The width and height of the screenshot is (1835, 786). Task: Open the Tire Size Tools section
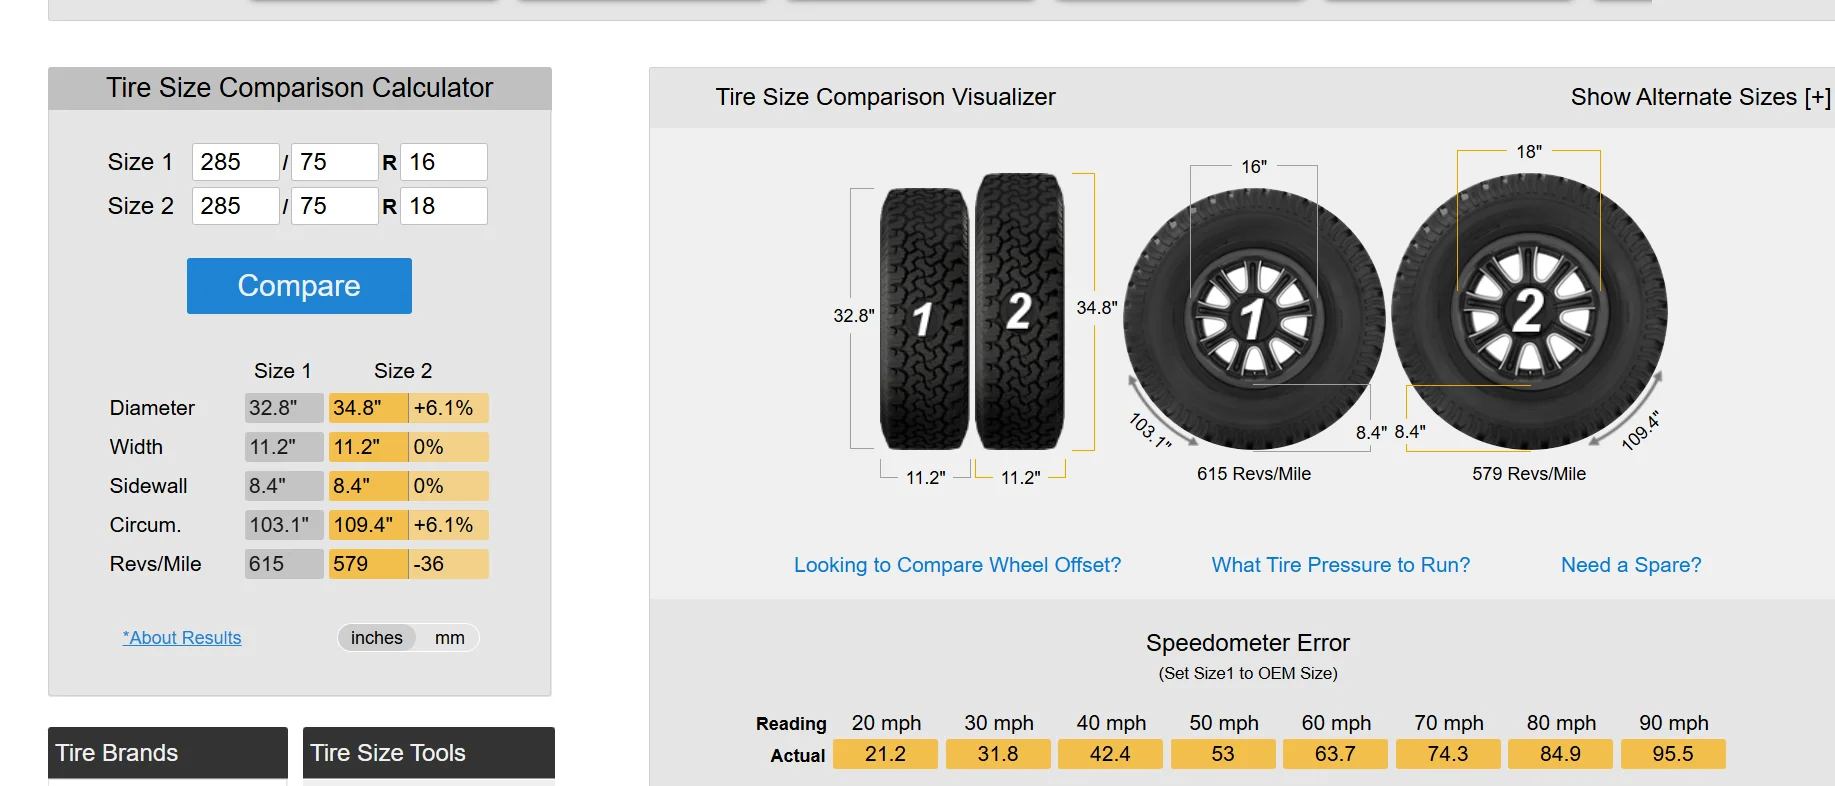428,753
